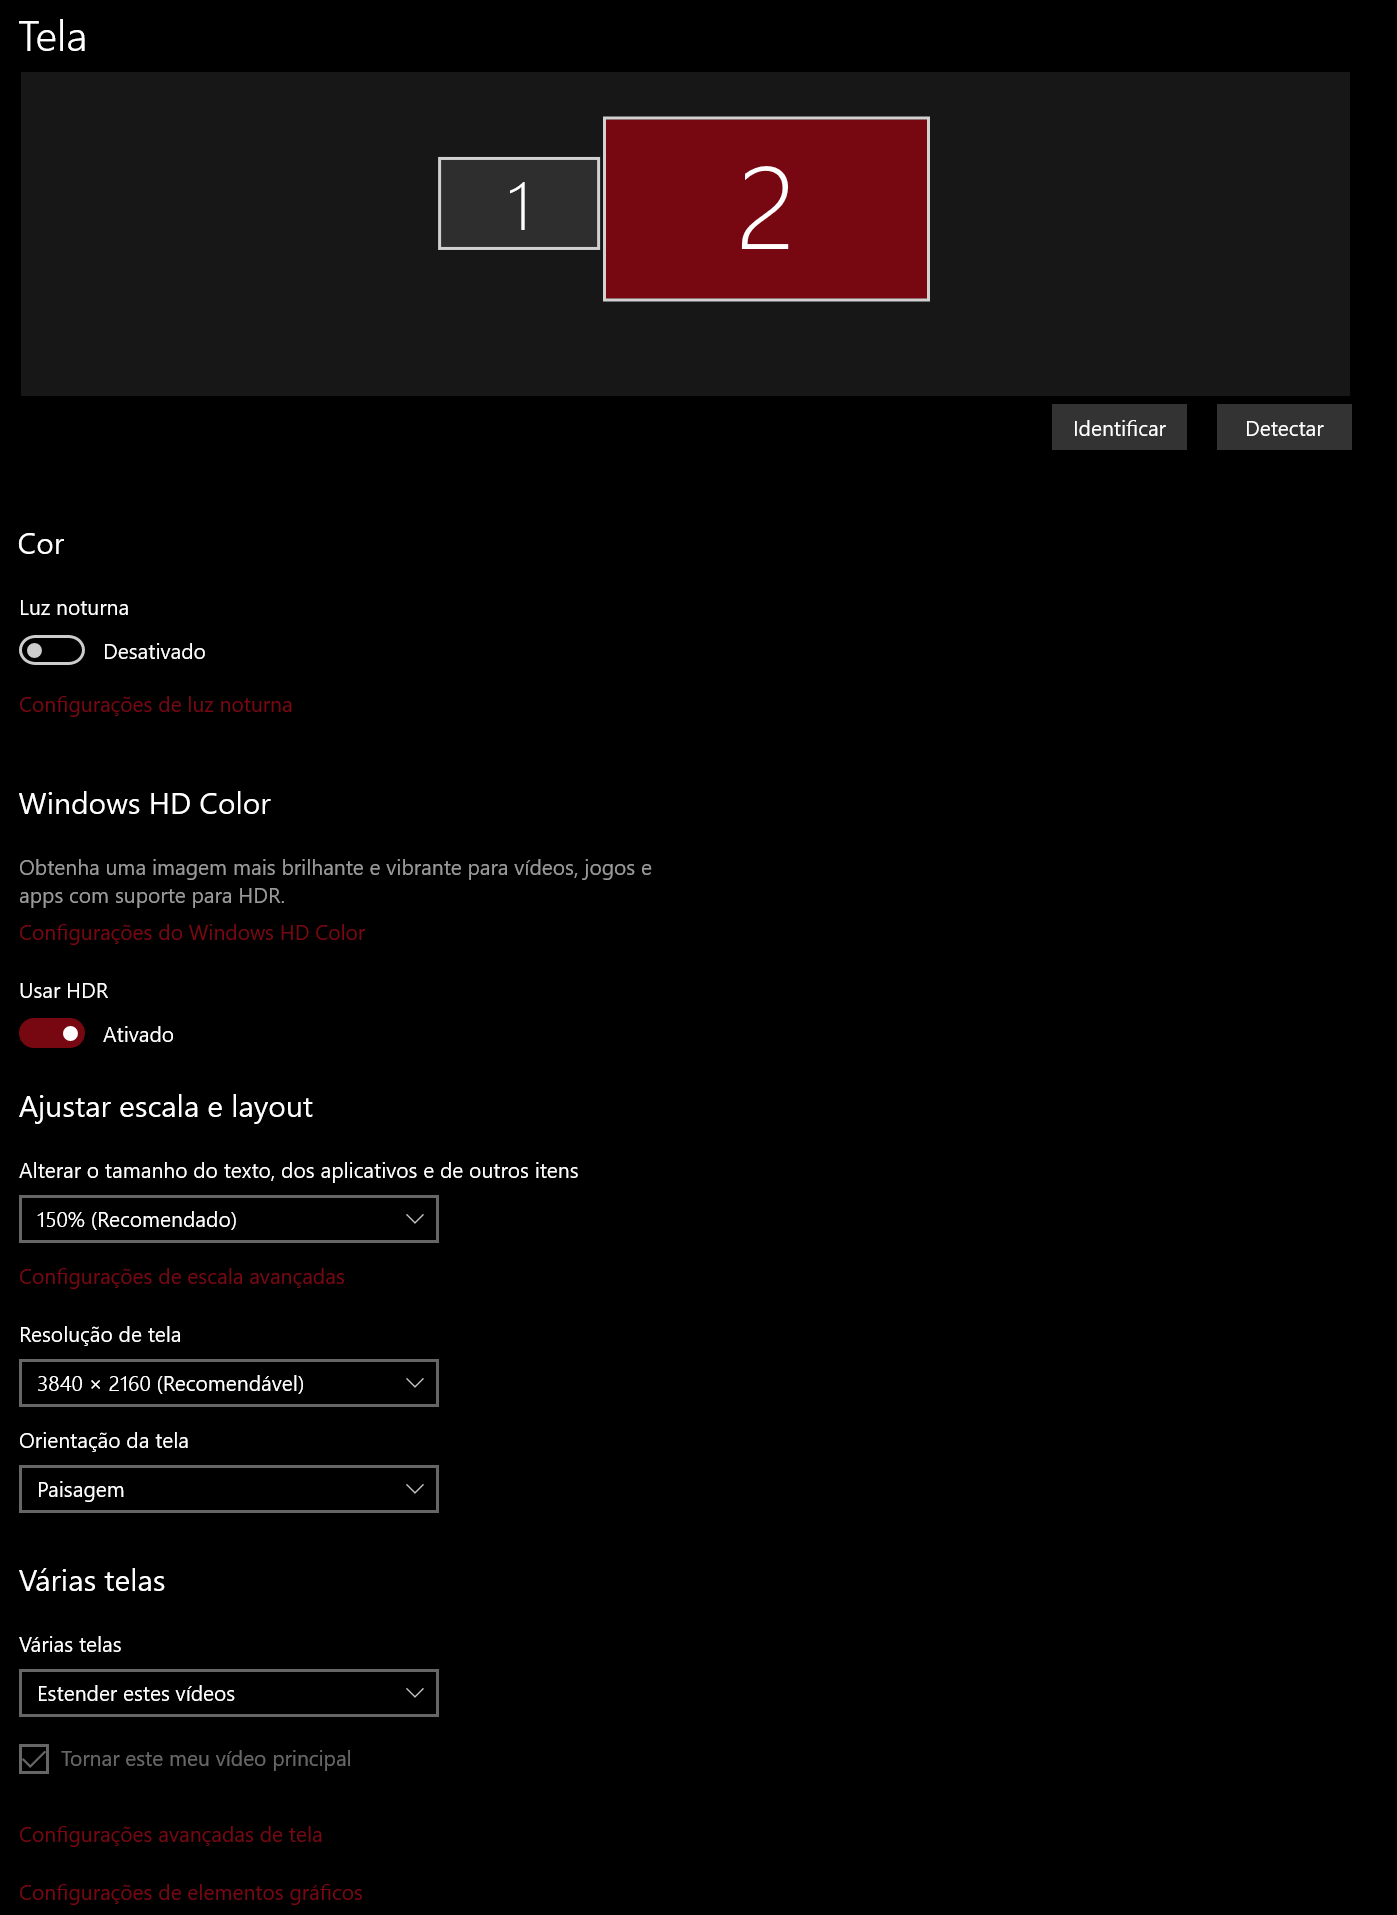Open the Estender estes vídeos dropdown
1397x1915 pixels.
(229, 1693)
